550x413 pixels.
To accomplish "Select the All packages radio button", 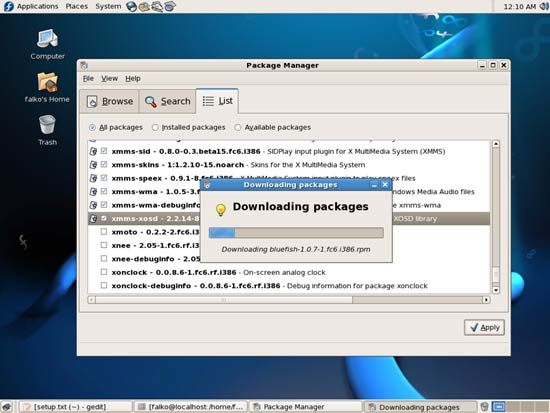I will coord(92,127).
